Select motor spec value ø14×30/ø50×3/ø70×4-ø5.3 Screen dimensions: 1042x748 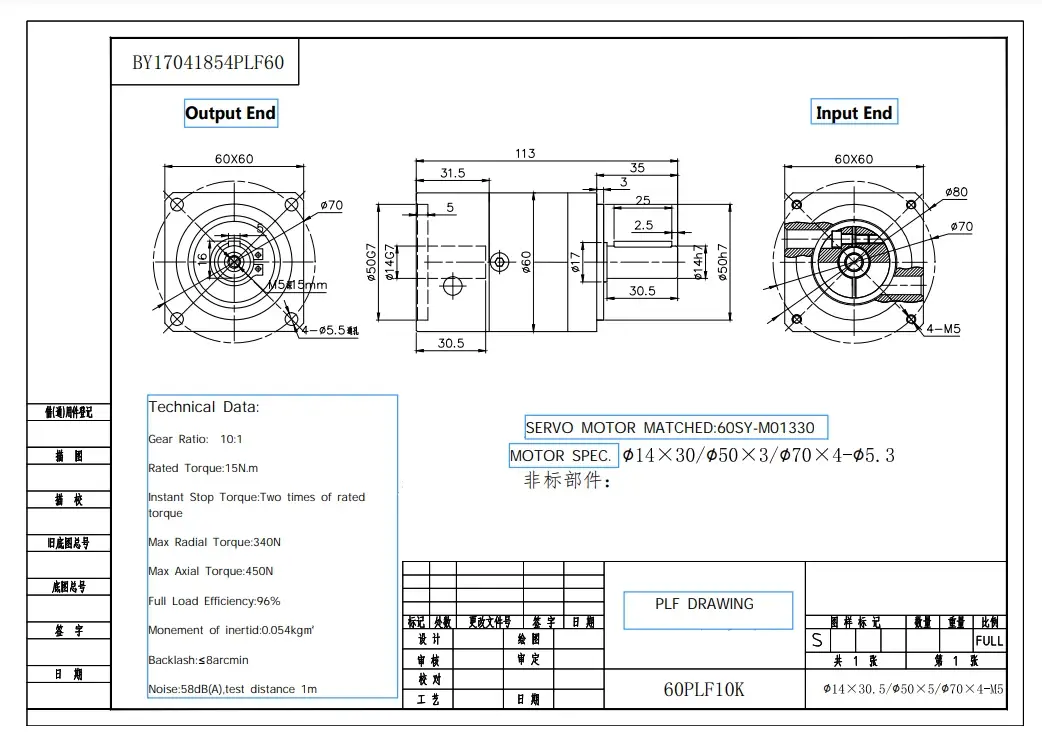[x=758, y=455]
